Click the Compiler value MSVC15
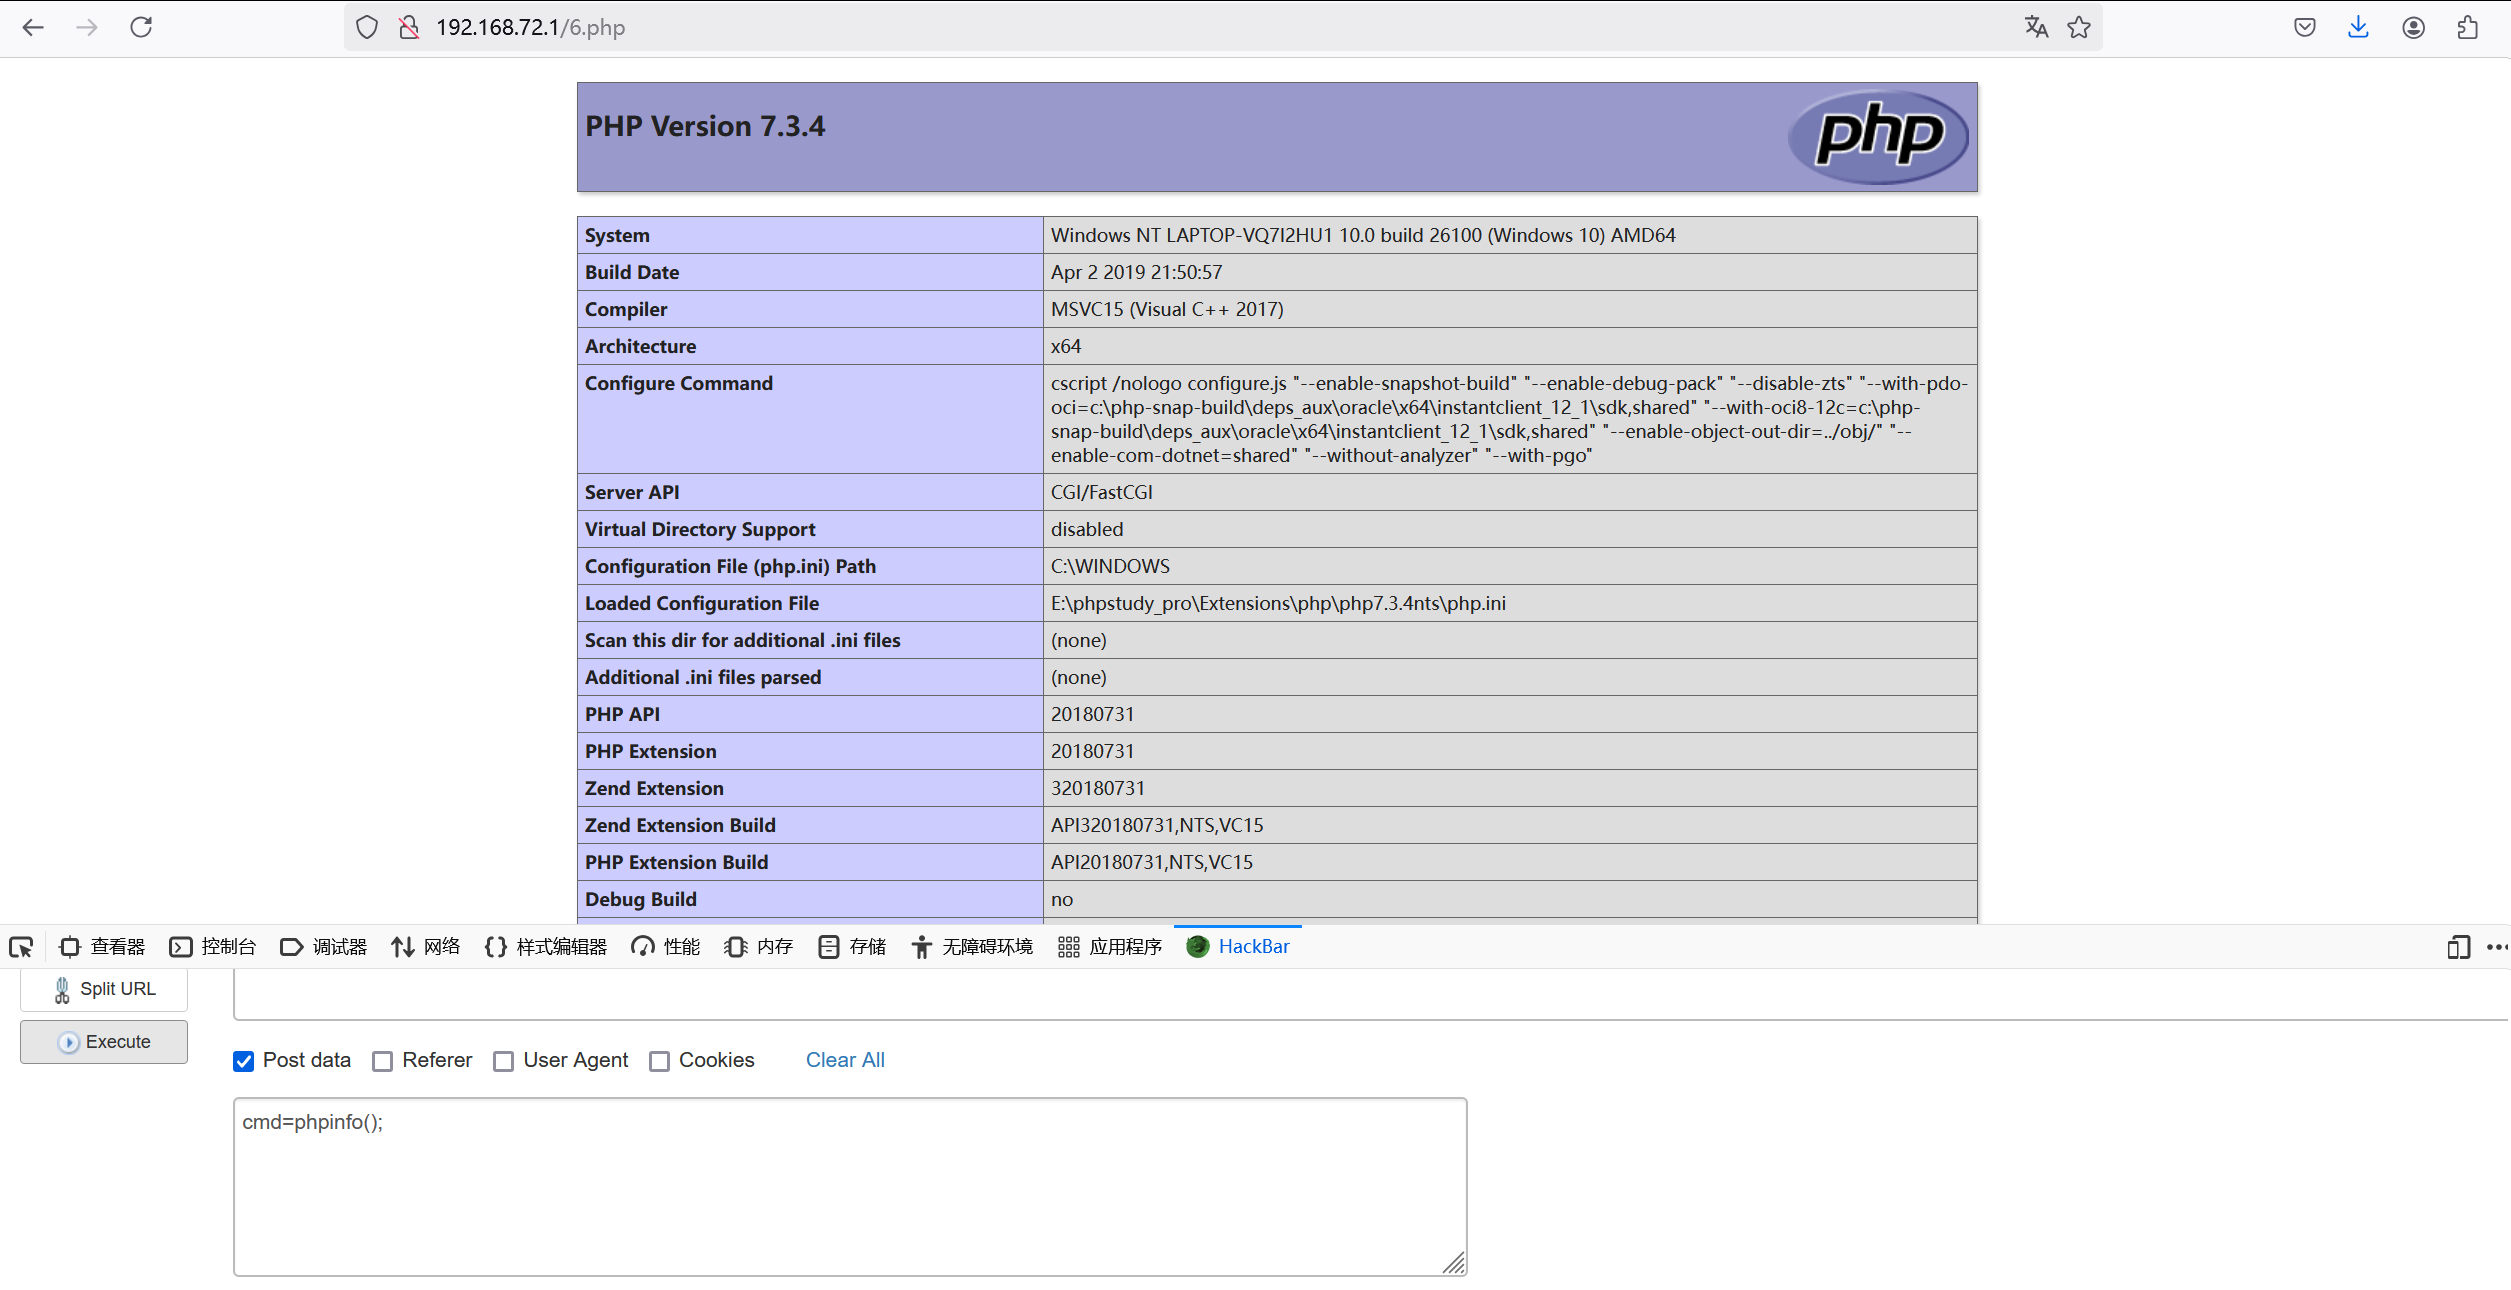The image size is (2511, 1290). click(x=1167, y=309)
